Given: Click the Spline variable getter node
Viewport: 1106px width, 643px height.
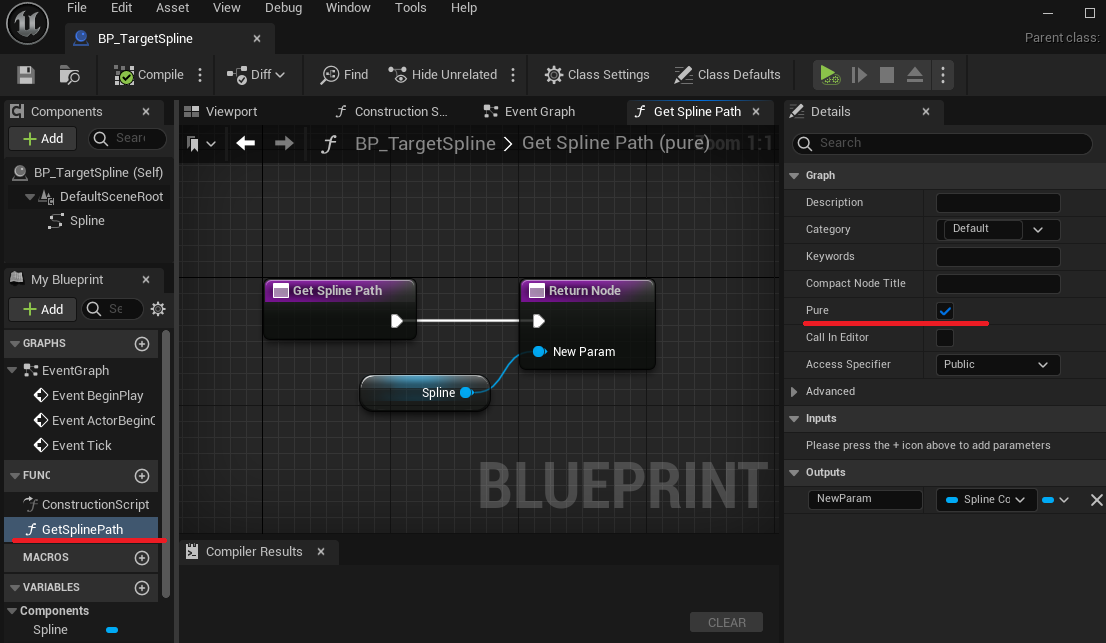Looking at the screenshot, I should pos(424,393).
